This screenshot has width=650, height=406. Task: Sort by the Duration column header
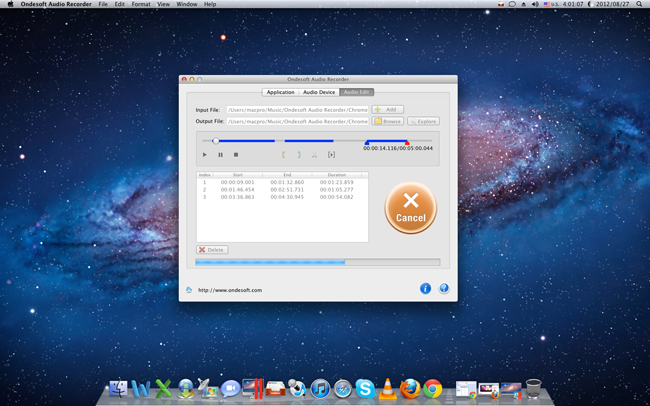coord(337,175)
